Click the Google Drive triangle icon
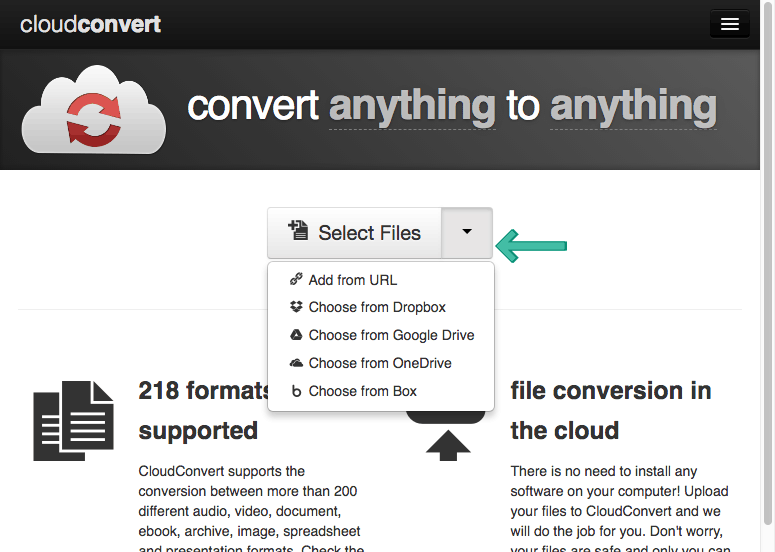 point(296,335)
